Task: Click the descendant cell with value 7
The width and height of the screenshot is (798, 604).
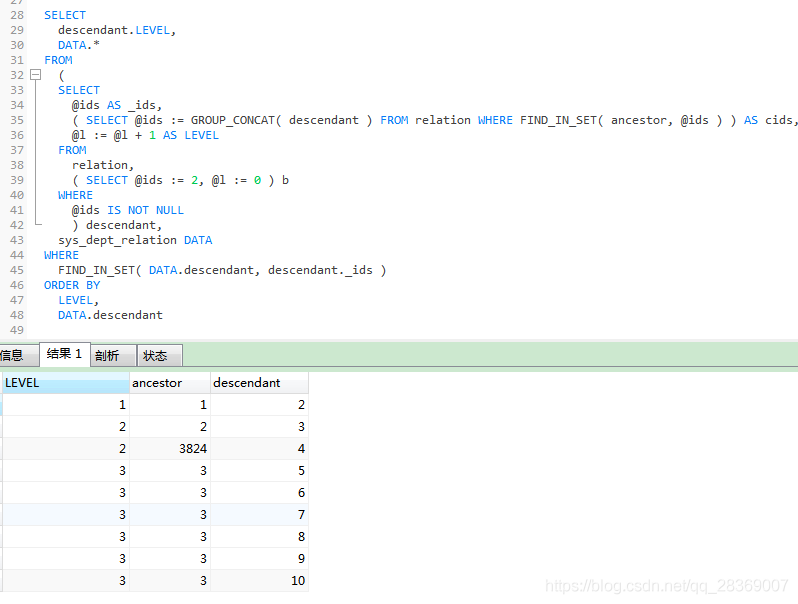Action: [259, 515]
